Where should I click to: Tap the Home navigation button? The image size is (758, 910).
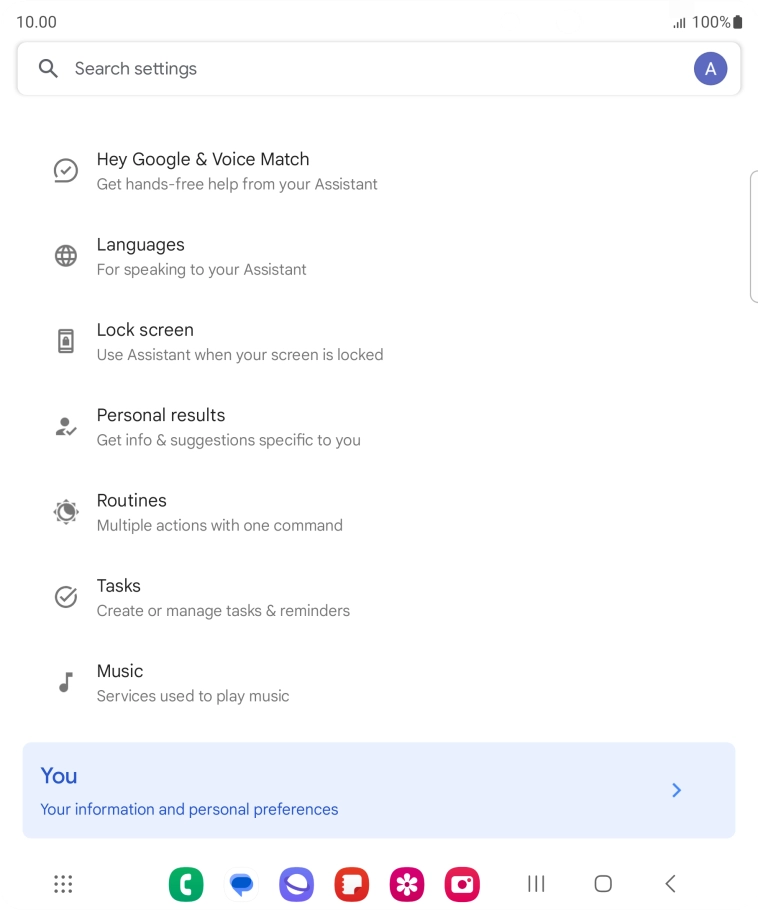[603, 884]
